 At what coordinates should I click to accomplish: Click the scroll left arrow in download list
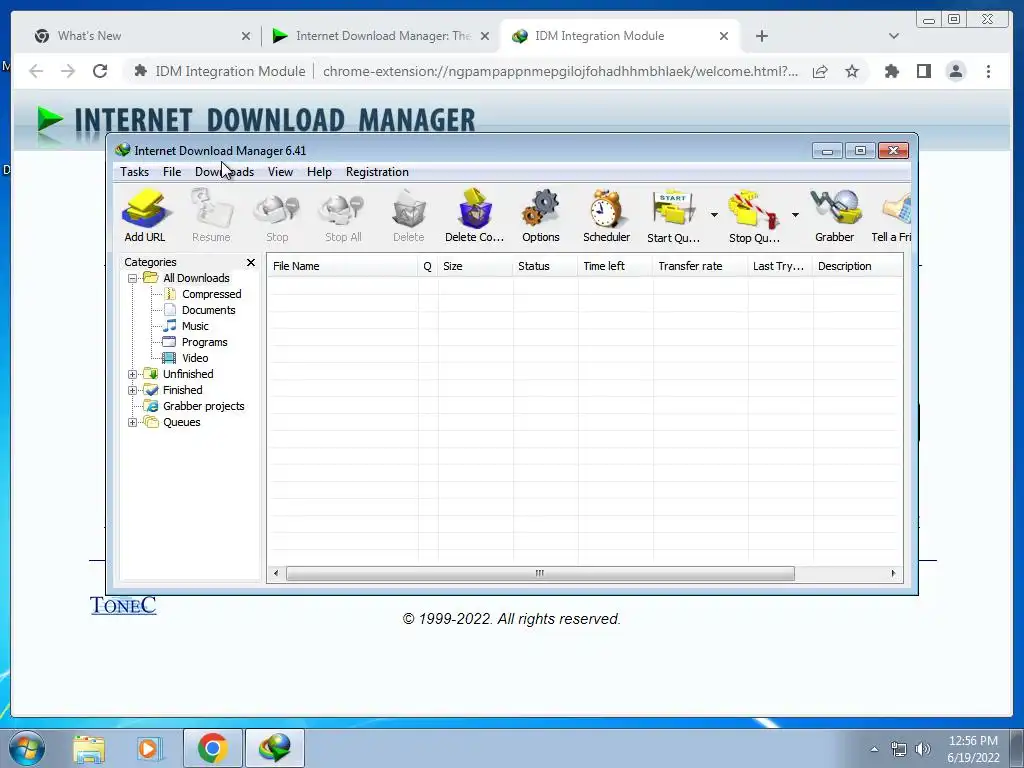(x=276, y=573)
